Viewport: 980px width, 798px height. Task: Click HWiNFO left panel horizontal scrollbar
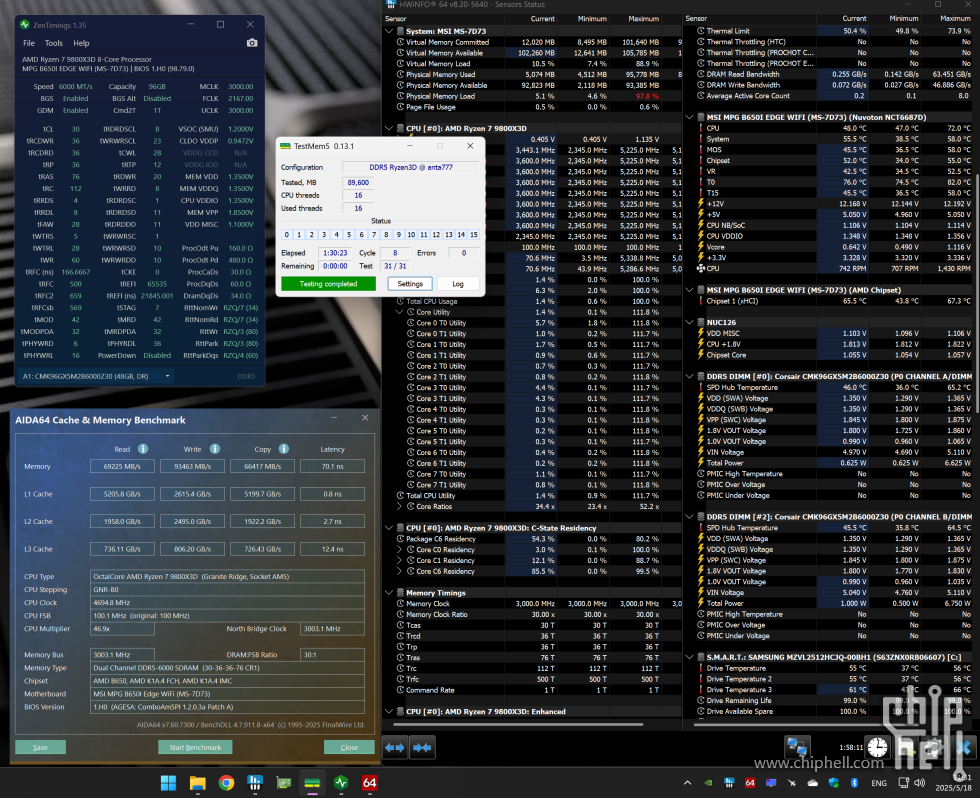click(519, 724)
